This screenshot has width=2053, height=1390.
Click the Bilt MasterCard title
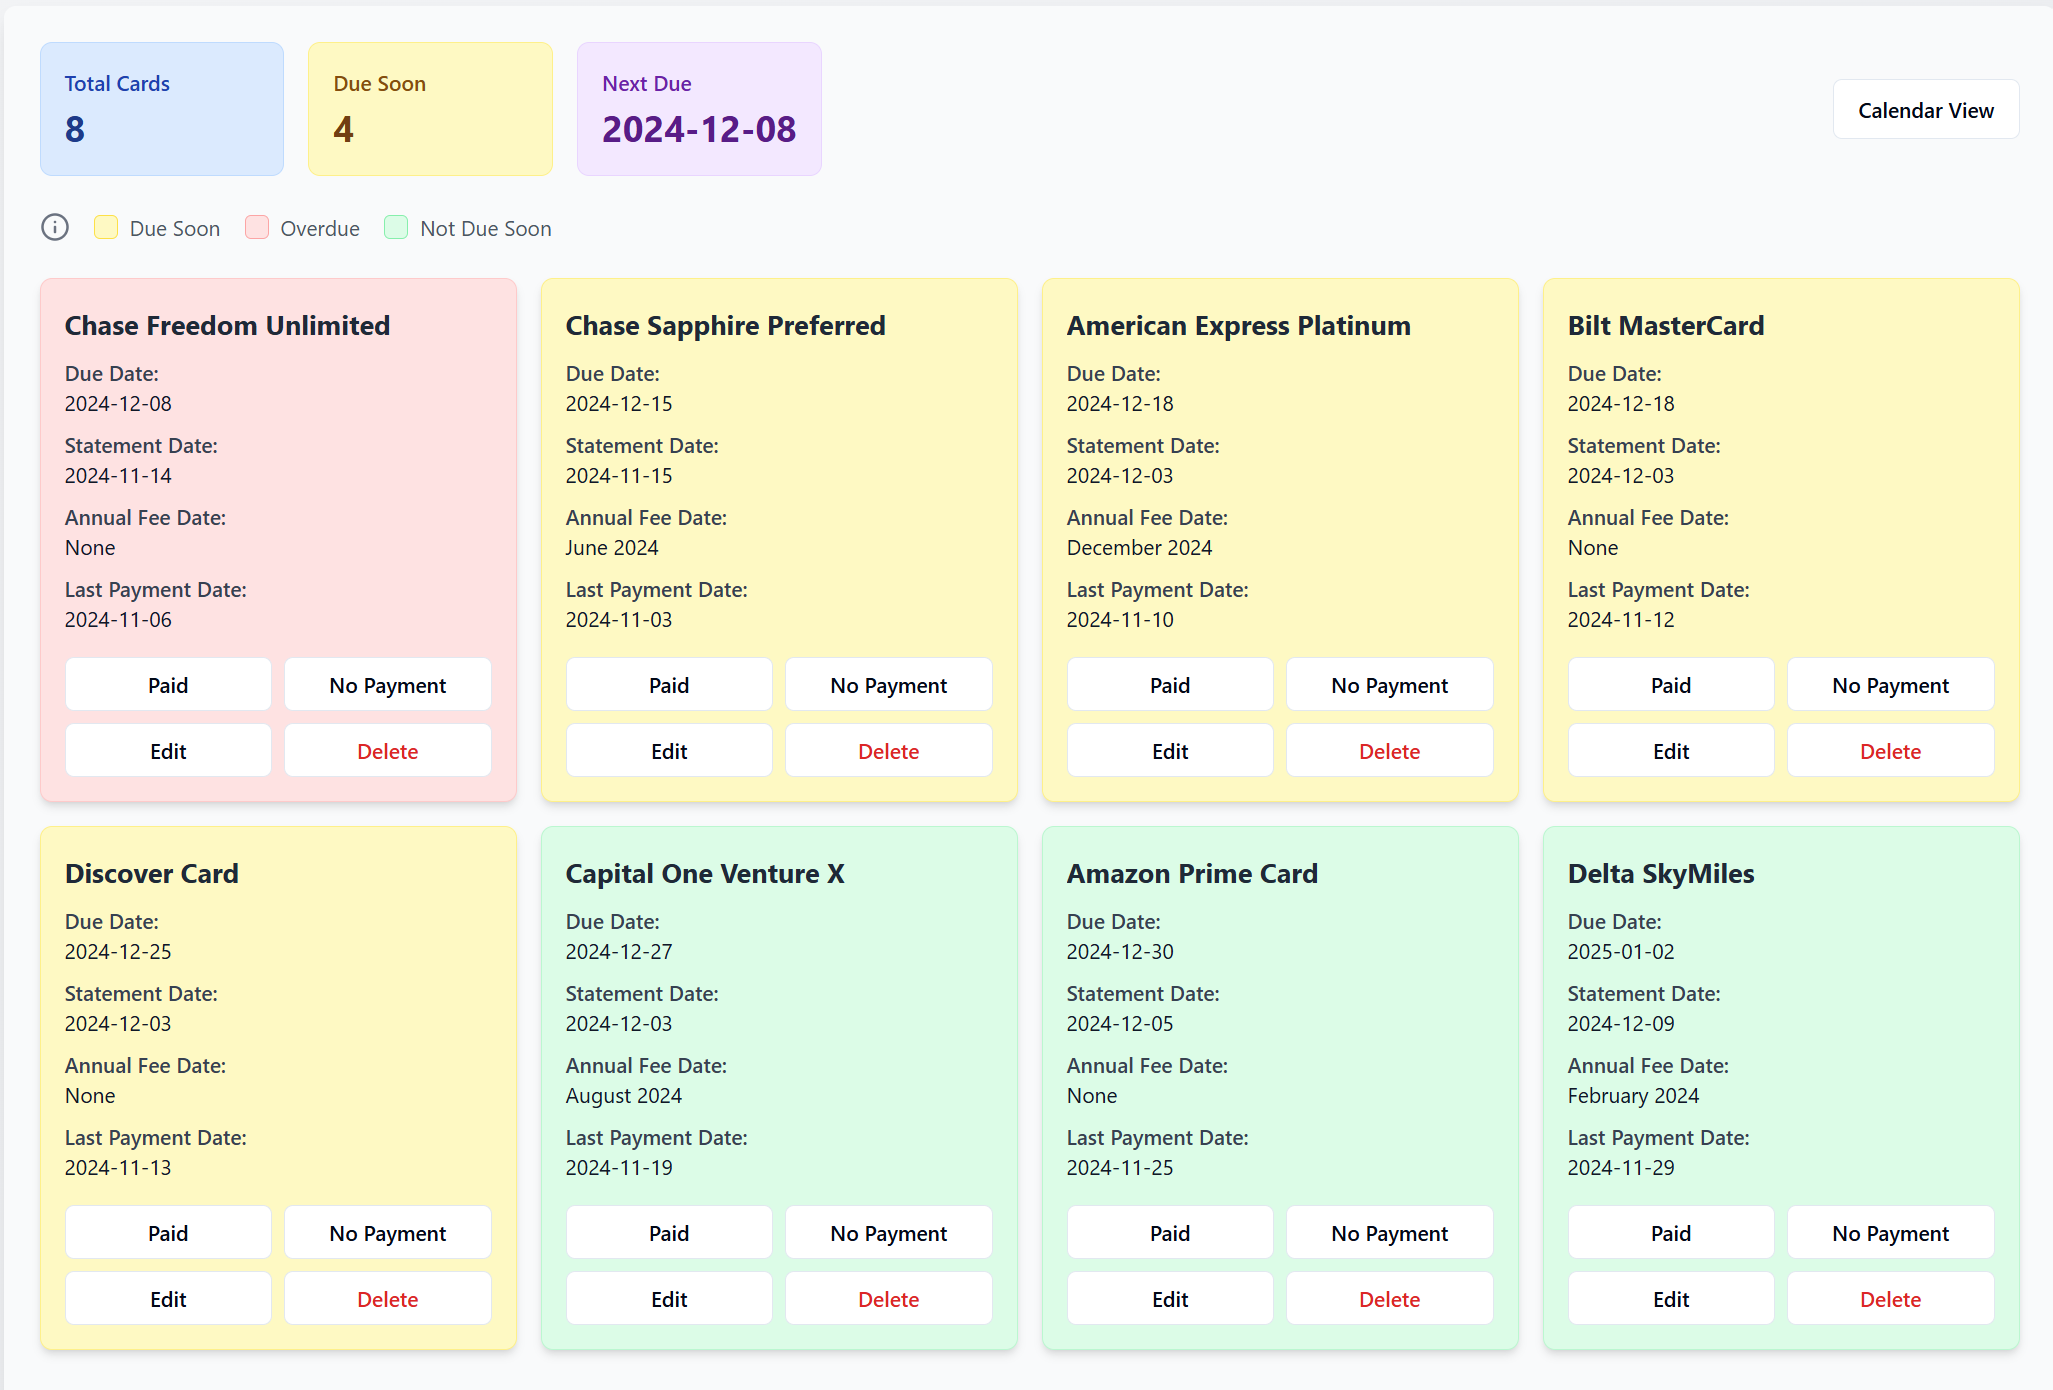pos(1666,326)
